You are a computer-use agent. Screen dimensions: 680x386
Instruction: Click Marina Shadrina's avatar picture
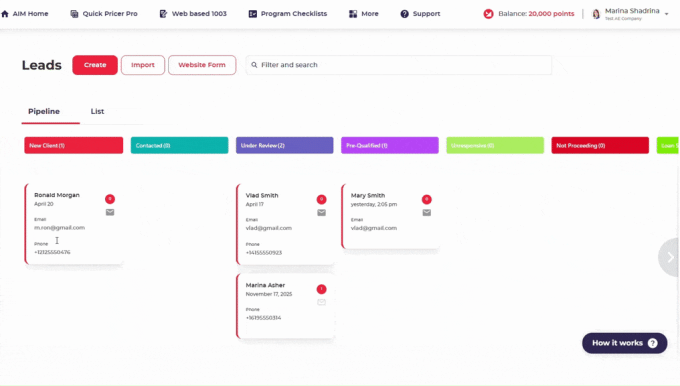coord(596,14)
